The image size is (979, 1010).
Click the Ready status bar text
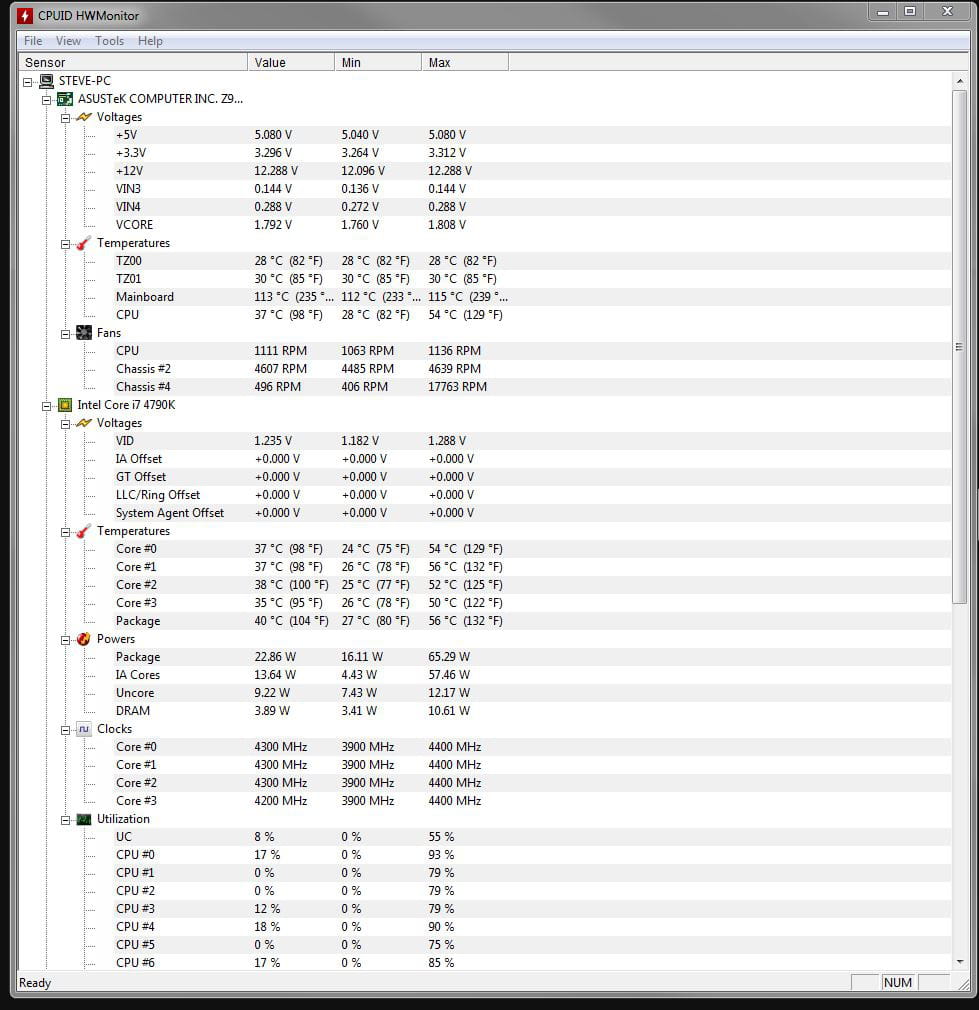35,983
